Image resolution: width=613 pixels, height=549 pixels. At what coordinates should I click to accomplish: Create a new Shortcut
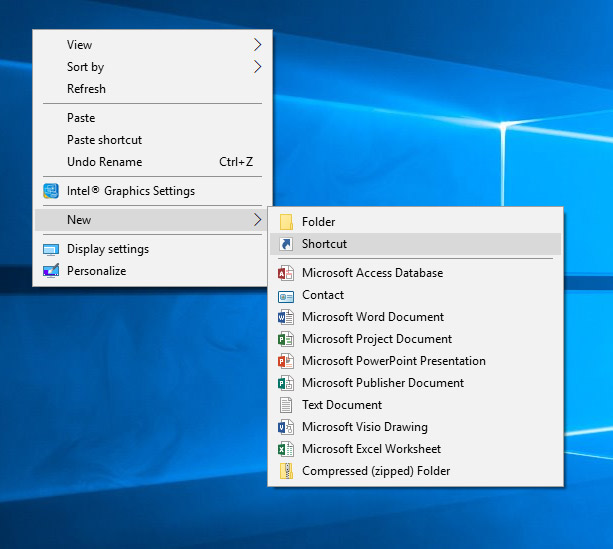[416, 244]
